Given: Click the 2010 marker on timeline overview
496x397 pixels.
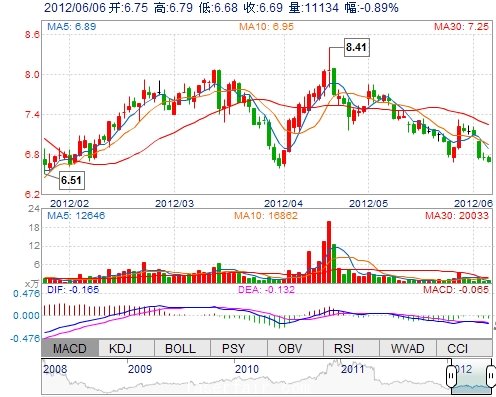Looking at the screenshot, I should (247, 369).
